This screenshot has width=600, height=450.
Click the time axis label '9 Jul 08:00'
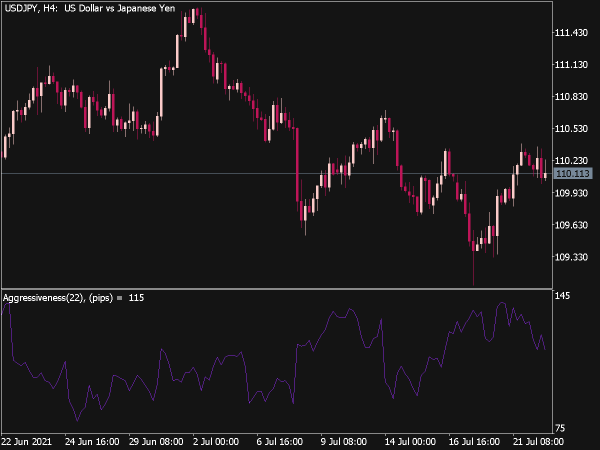pos(344,442)
